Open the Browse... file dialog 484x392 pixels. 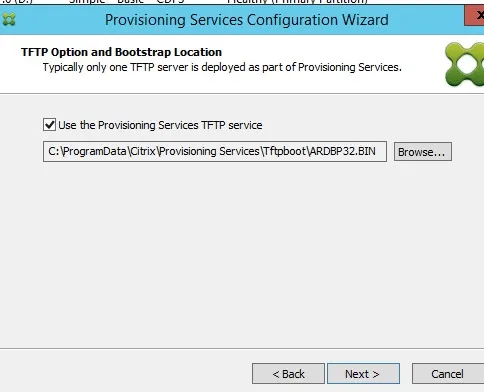[423, 152]
